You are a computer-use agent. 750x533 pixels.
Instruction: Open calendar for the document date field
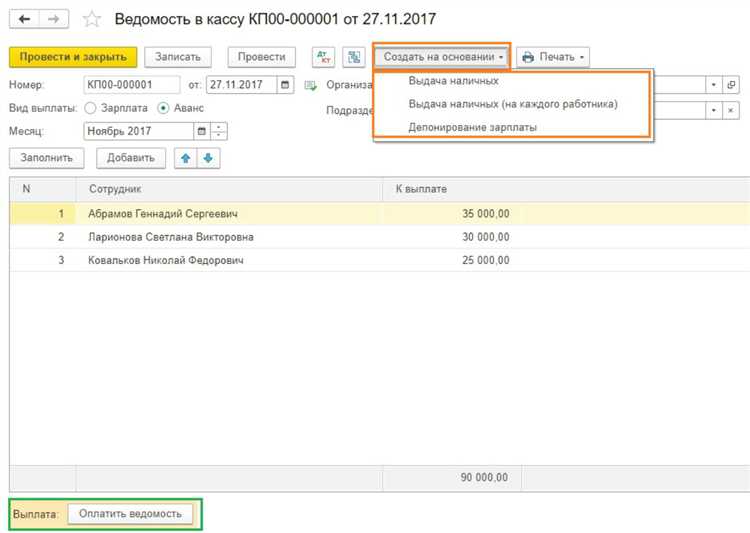pos(285,85)
